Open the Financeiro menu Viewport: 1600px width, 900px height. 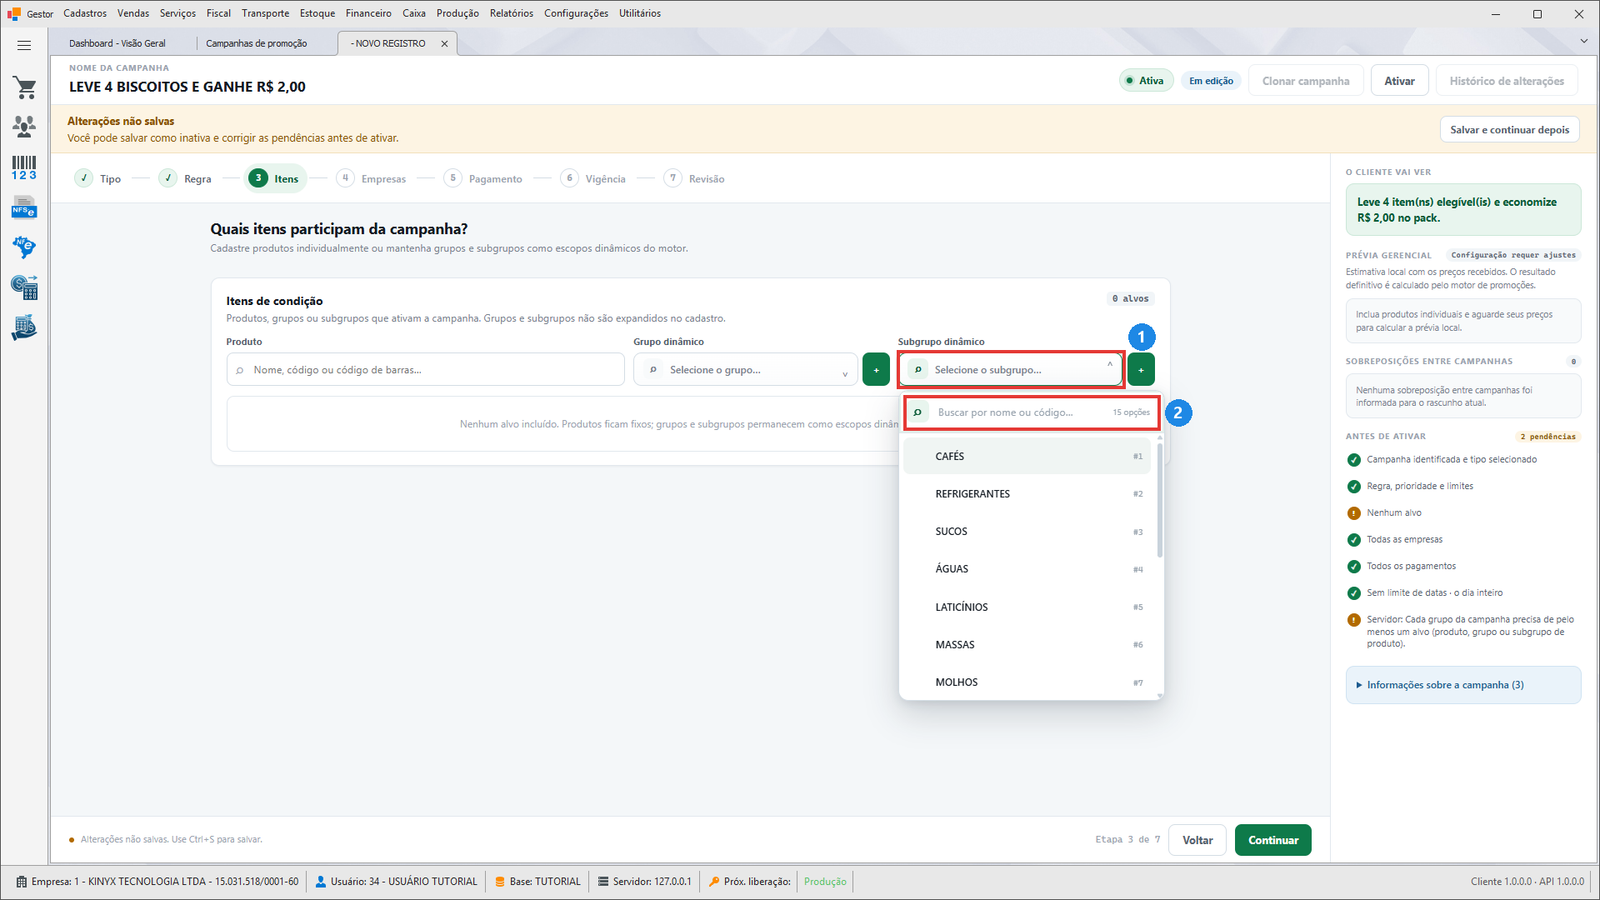pos(369,14)
